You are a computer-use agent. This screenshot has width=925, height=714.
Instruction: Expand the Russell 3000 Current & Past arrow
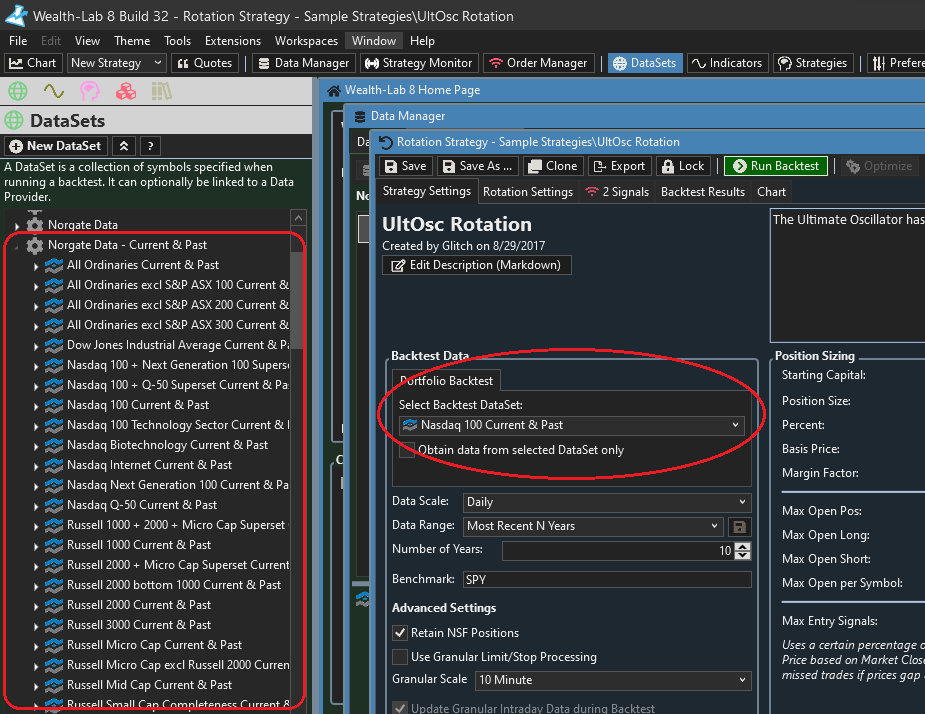36,626
